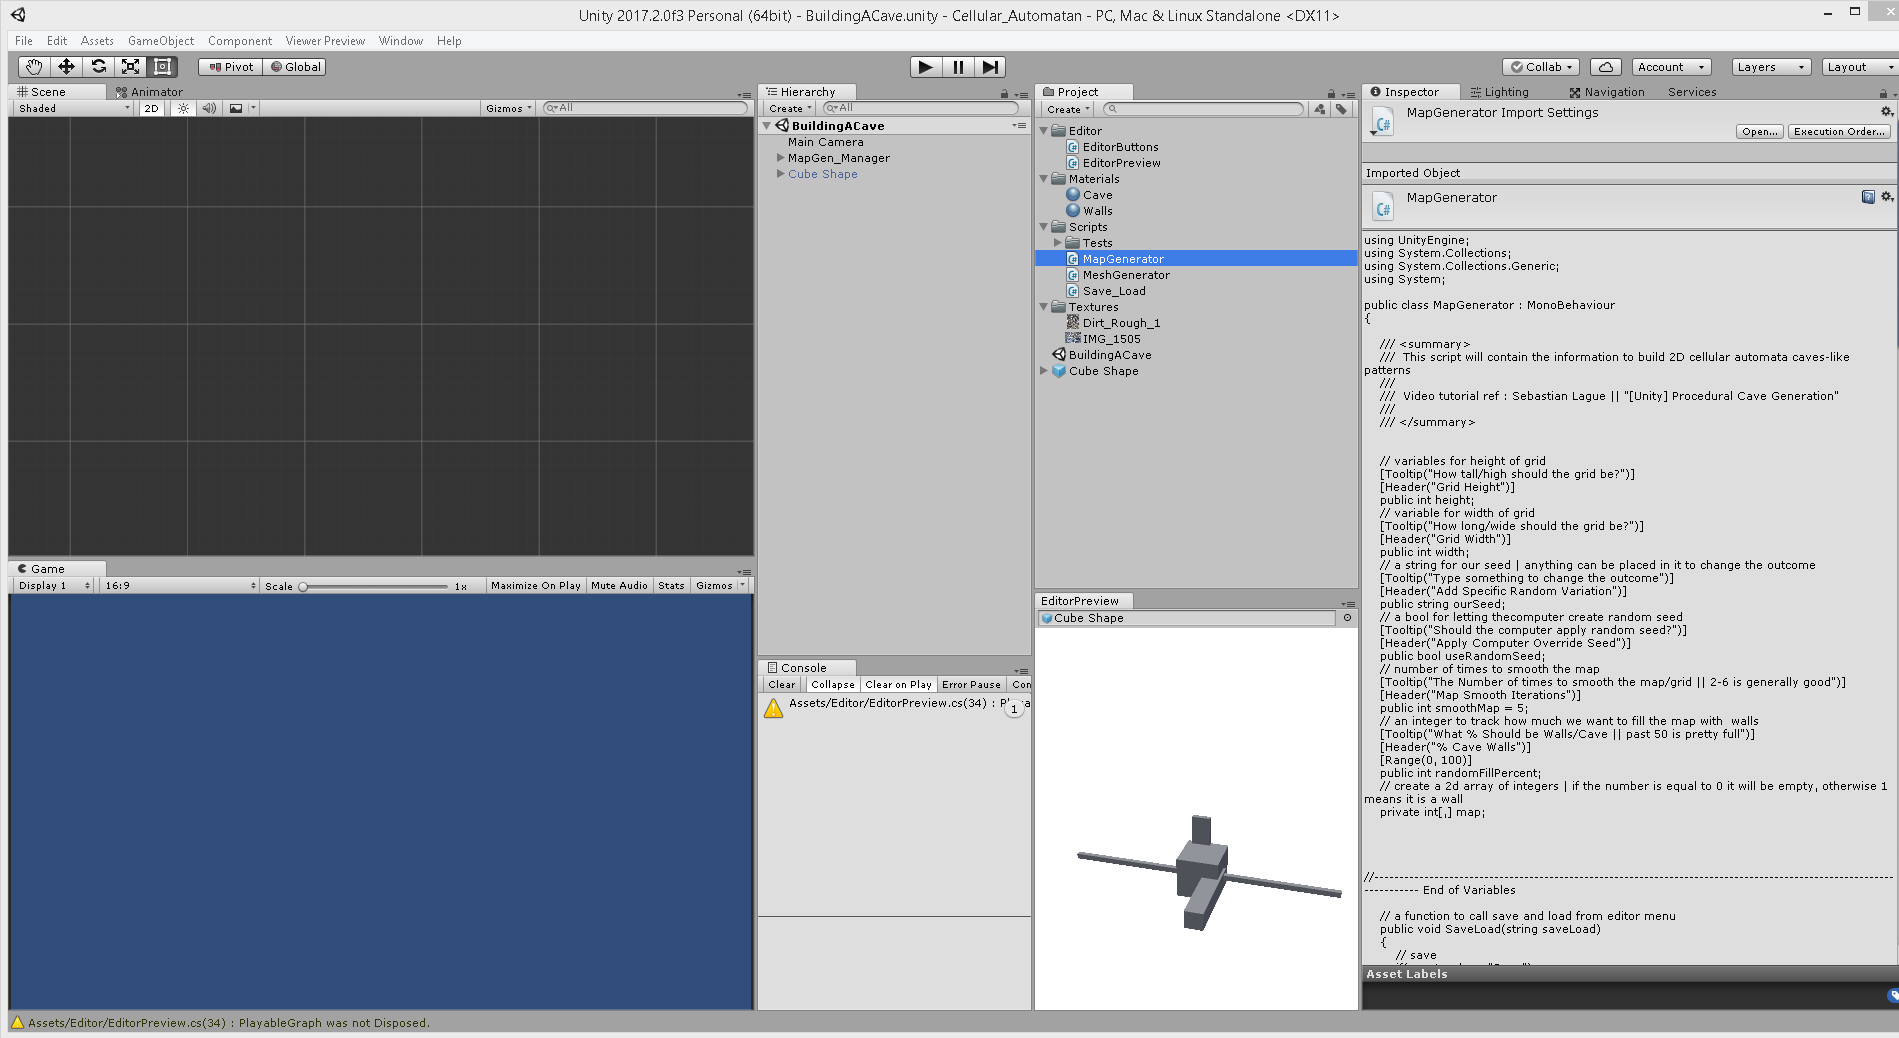This screenshot has height=1038, width=1899.
Task: Search by label in Project panel
Action: click(x=1341, y=109)
